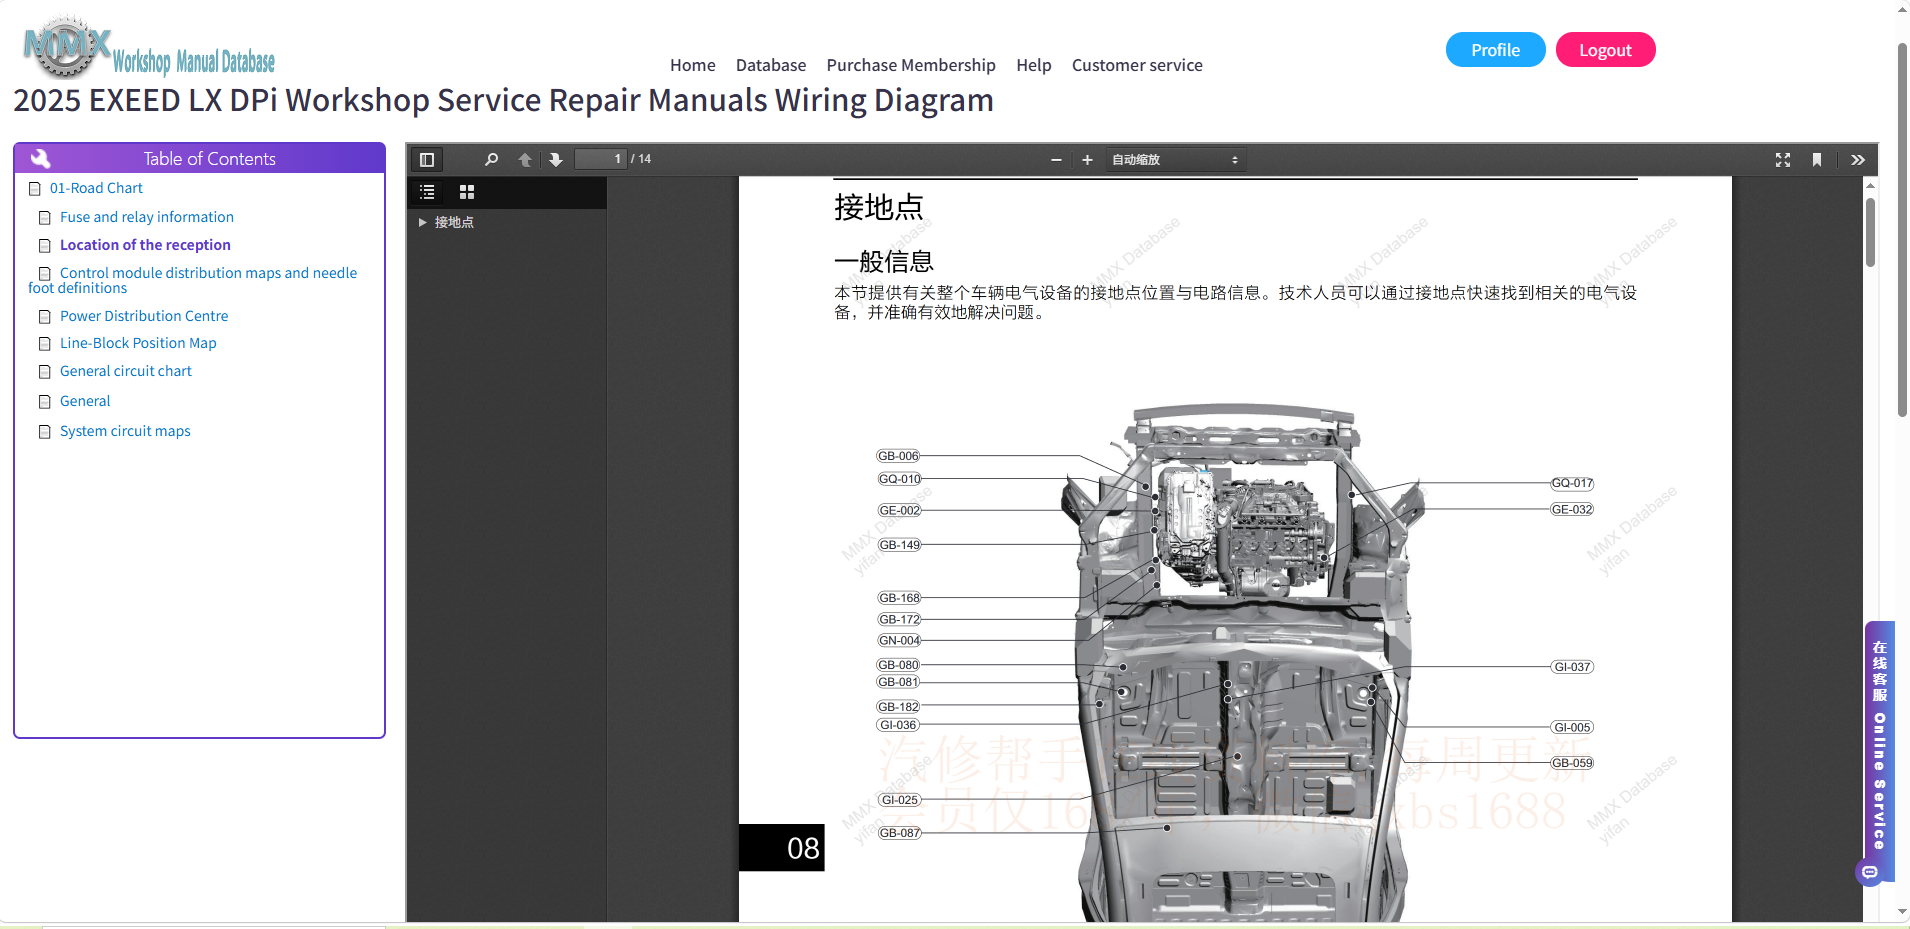
Task: Toggle the PDF sidebar panel
Action: pos(427,160)
